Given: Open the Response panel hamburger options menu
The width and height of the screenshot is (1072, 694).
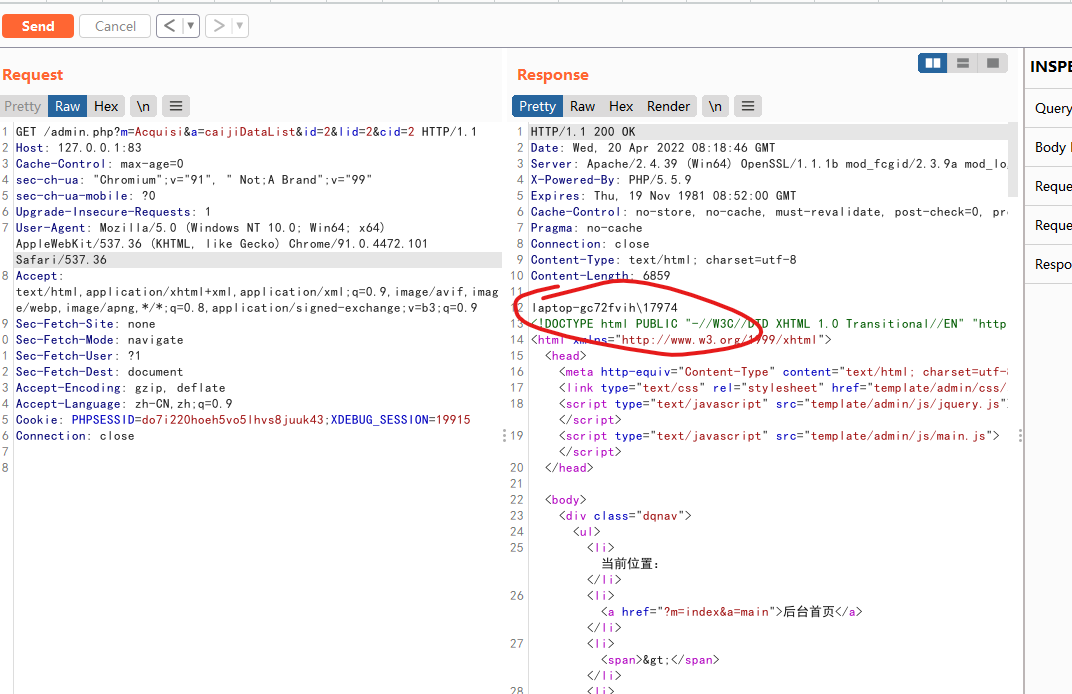Looking at the screenshot, I should (748, 106).
